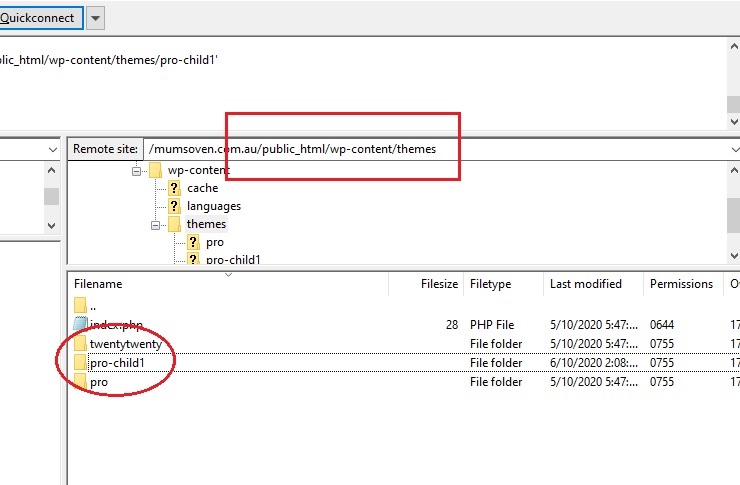This screenshot has width=740, height=485.
Task: Click the wp-content folder icon in tree
Action: click(155, 170)
